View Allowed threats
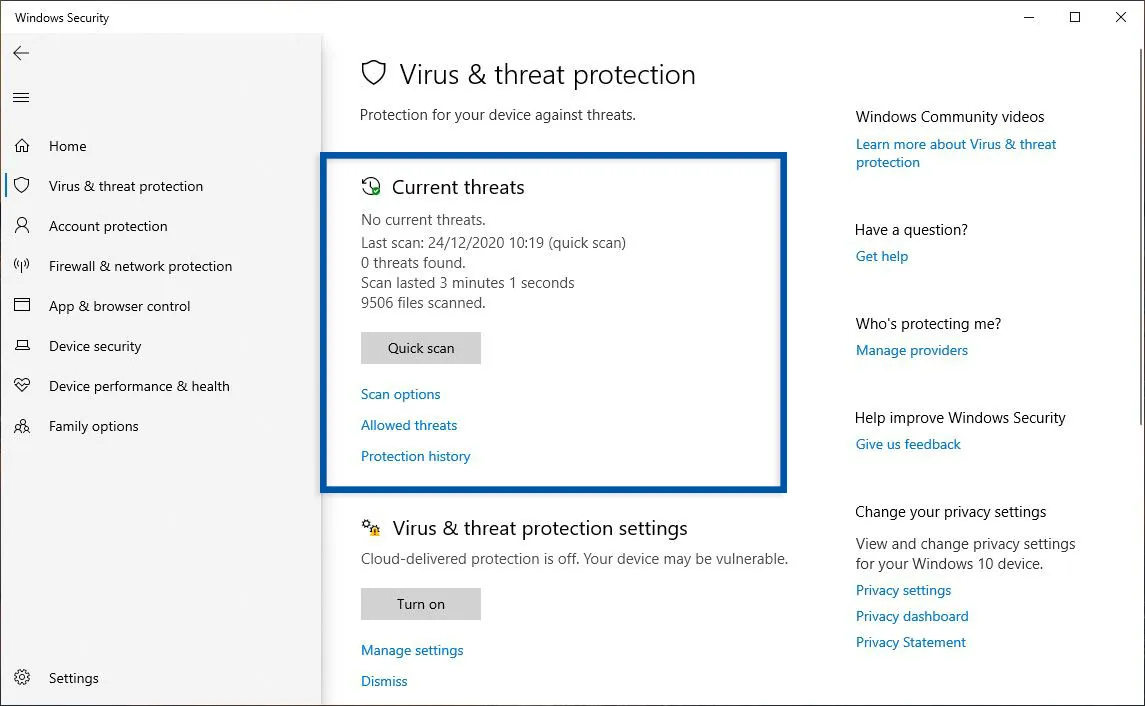This screenshot has height=706, width=1145. 409,425
